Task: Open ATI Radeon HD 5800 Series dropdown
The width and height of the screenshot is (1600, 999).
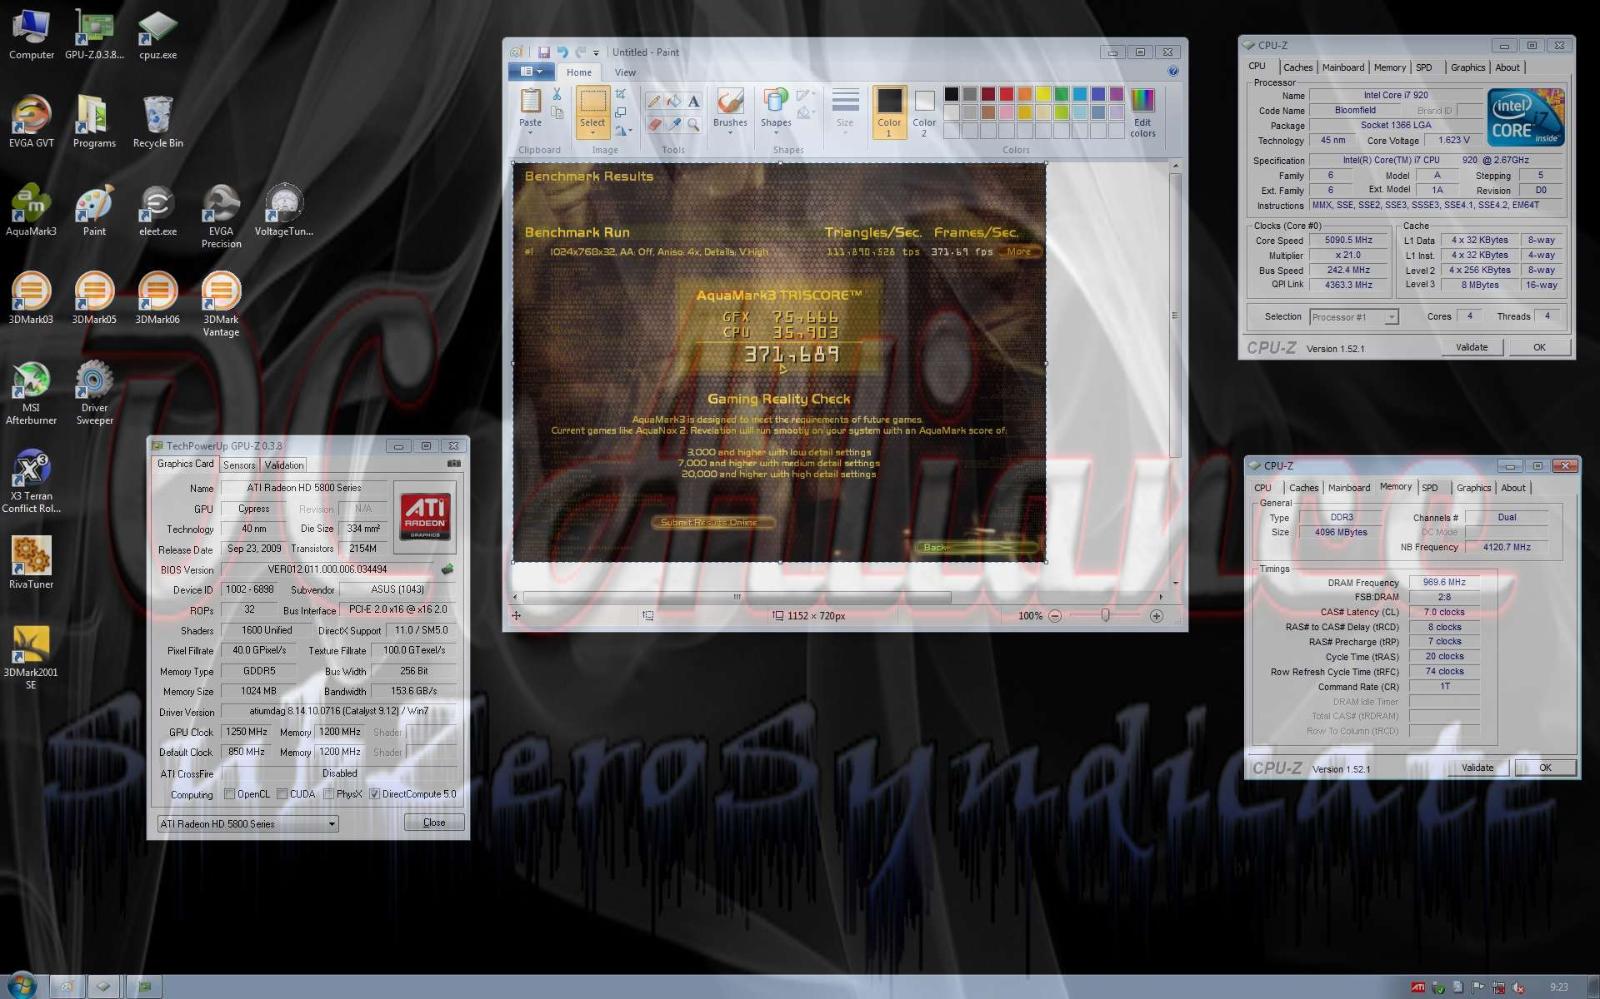Action: click(x=248, y=824)
